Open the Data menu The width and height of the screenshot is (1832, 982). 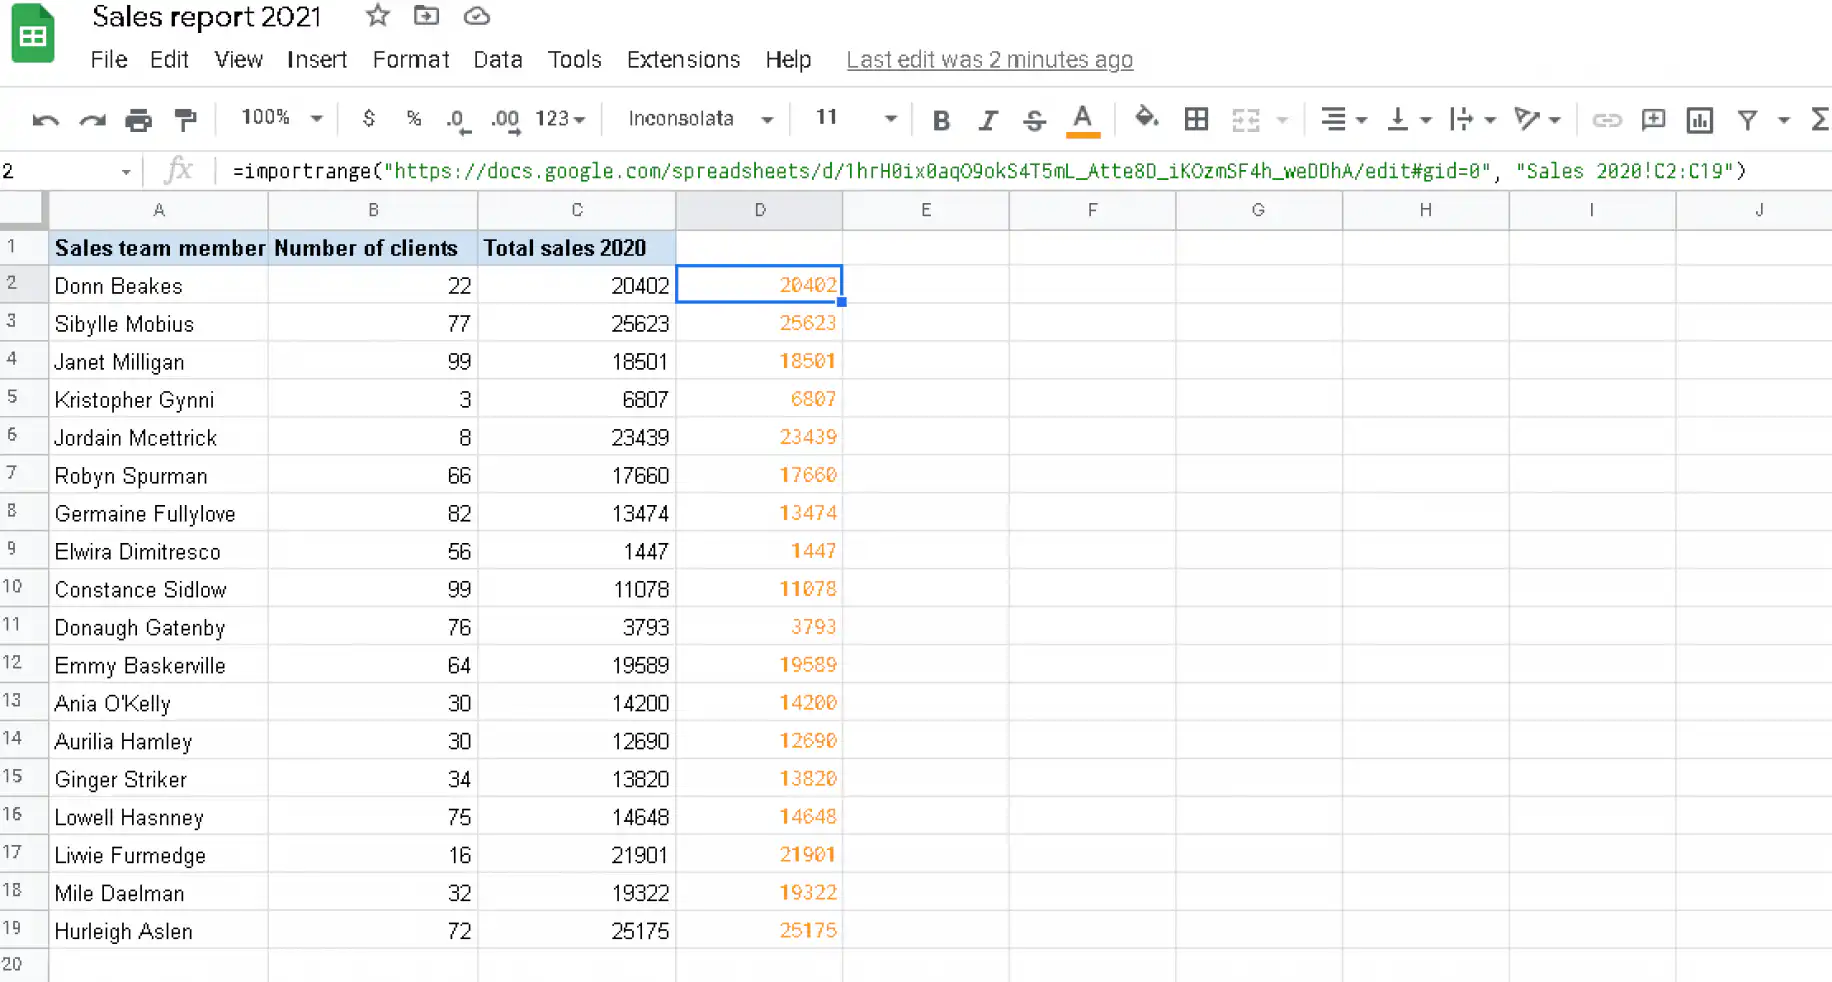tap(498, 59)
